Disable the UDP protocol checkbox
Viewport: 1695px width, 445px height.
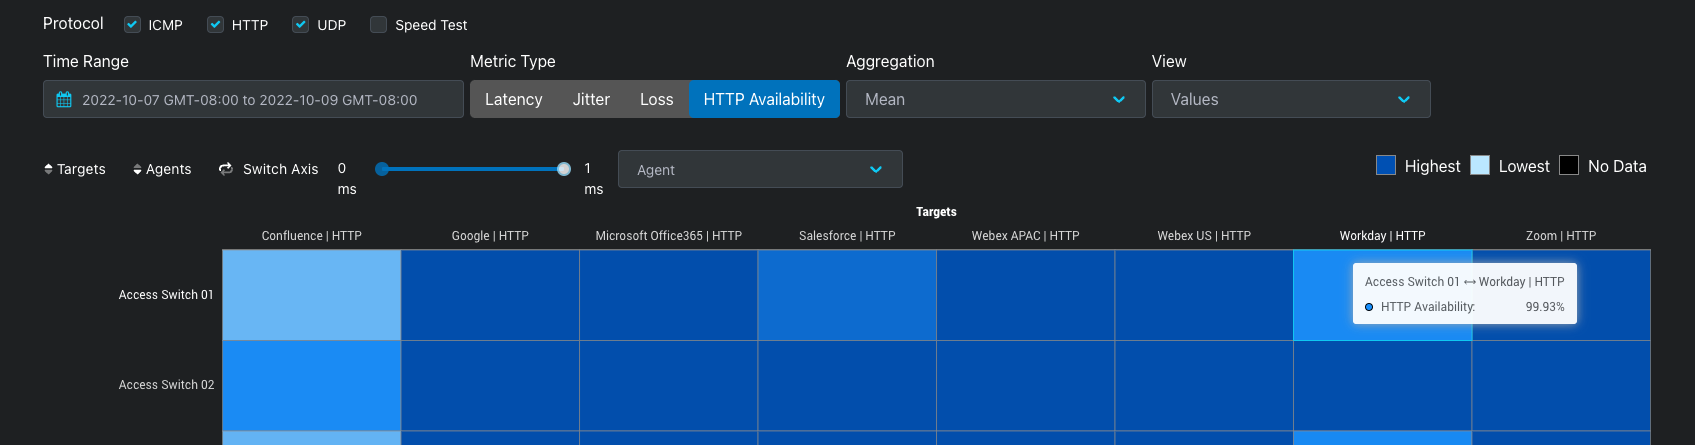[300, 24]
